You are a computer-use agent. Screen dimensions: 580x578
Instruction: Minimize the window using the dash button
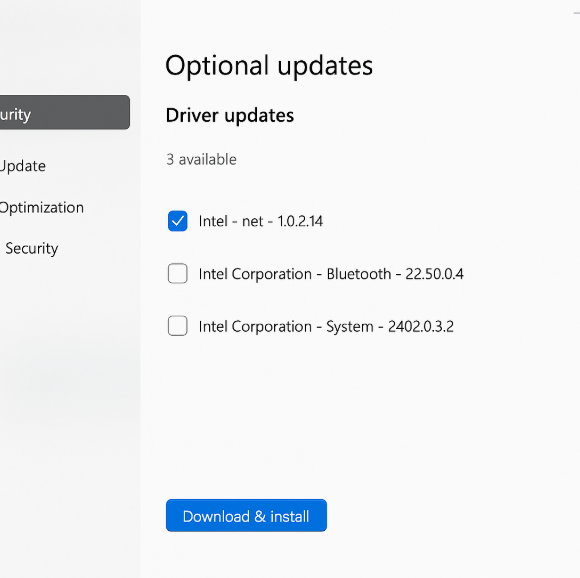(576, 13)
